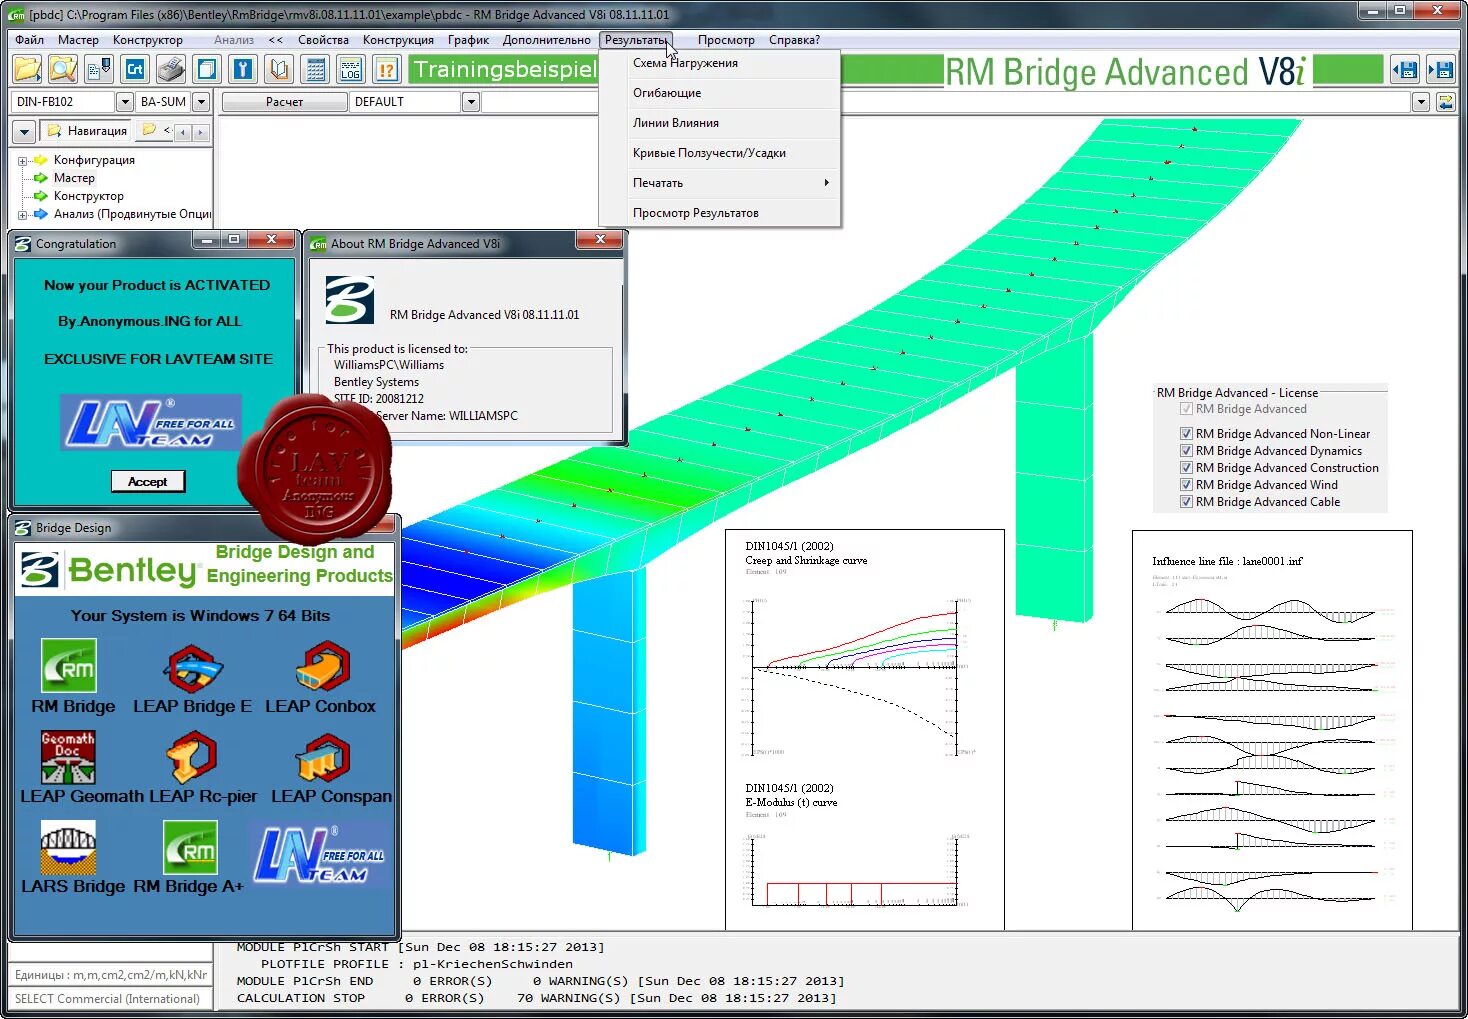Screen dimensions: 1468x1019
Task: Click Creep and Shrinkage curve plot thumbnail
Action: [864, 730]
